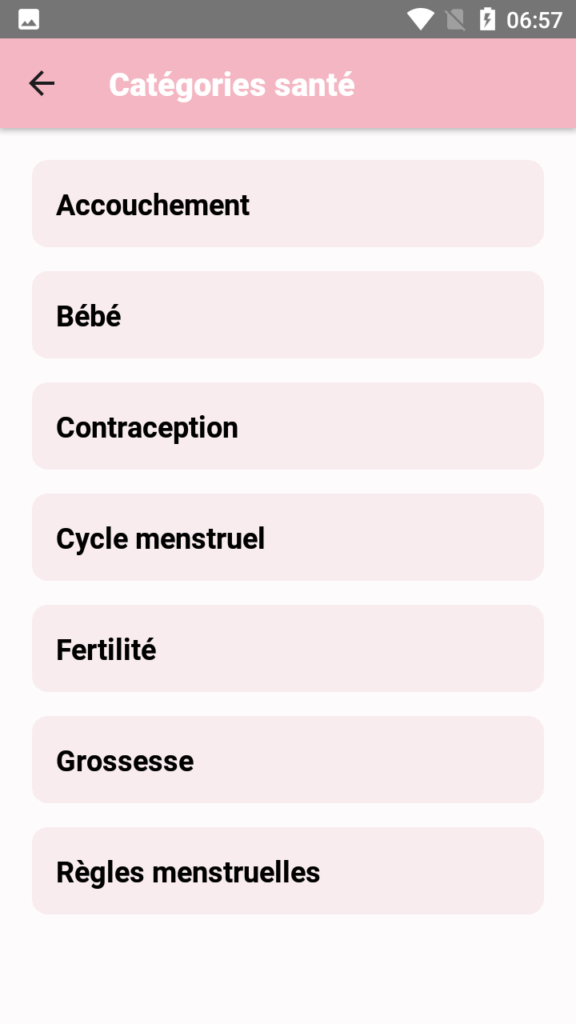Click the Catégories santé title
This screenshot has width=576, height=1024.
click(231, 84)
